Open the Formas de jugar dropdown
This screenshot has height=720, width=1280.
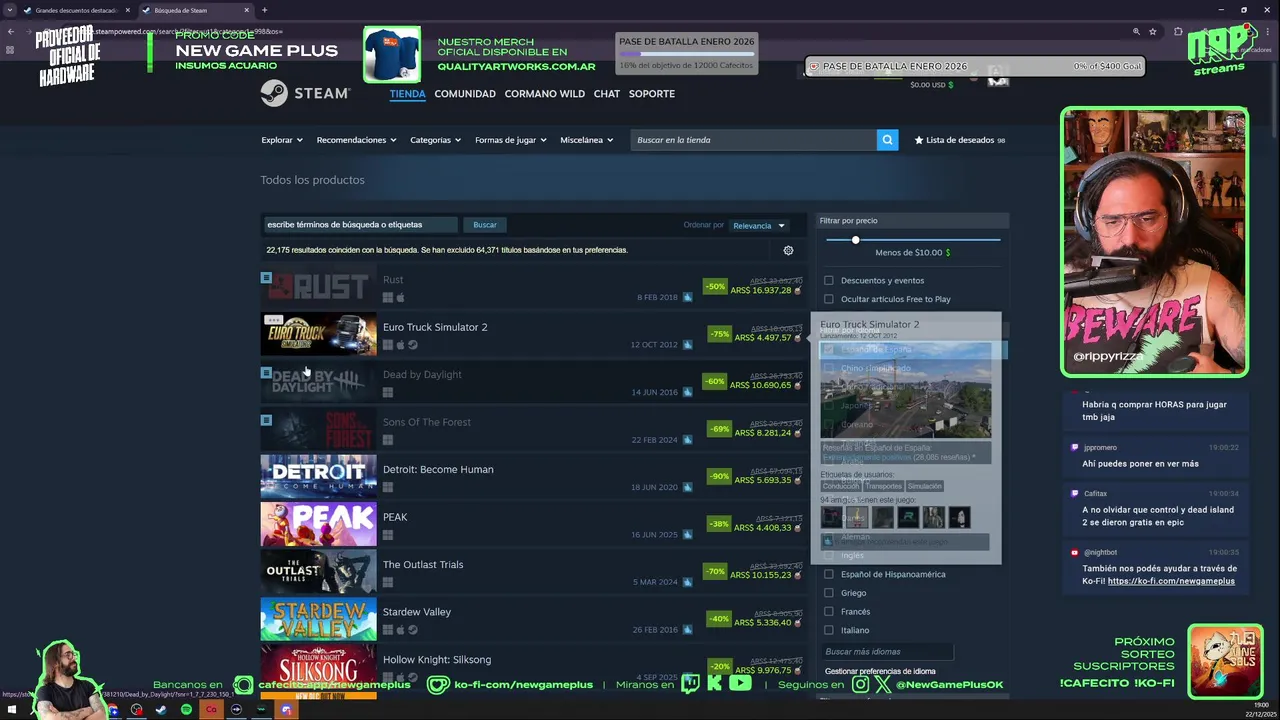tap(510, 140)
